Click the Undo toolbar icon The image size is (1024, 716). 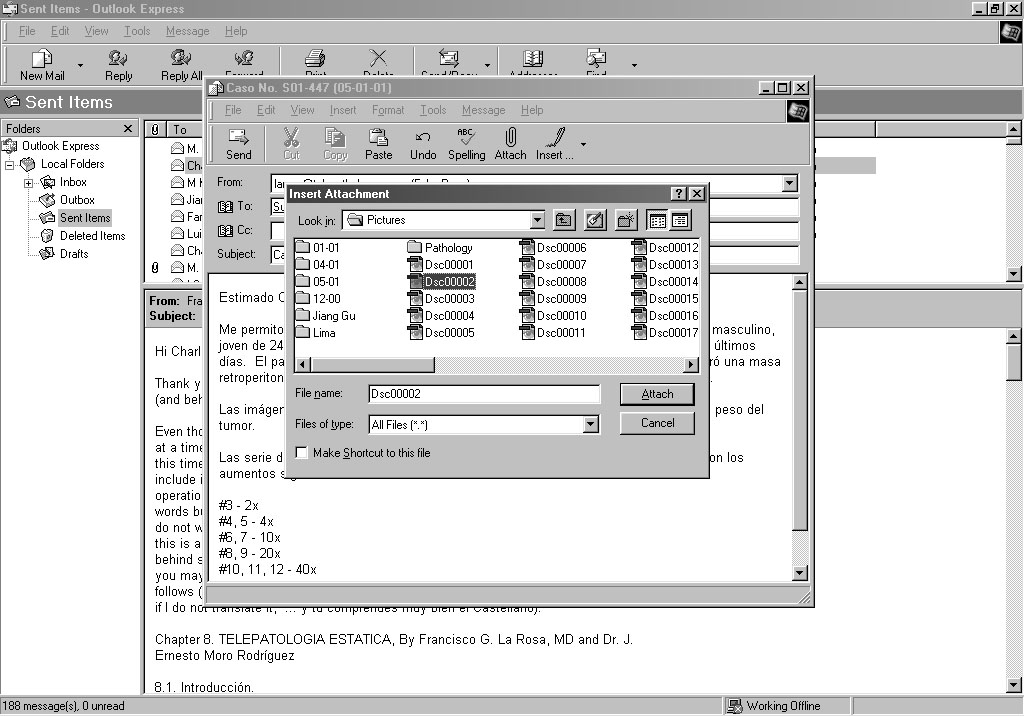[423, 143]
